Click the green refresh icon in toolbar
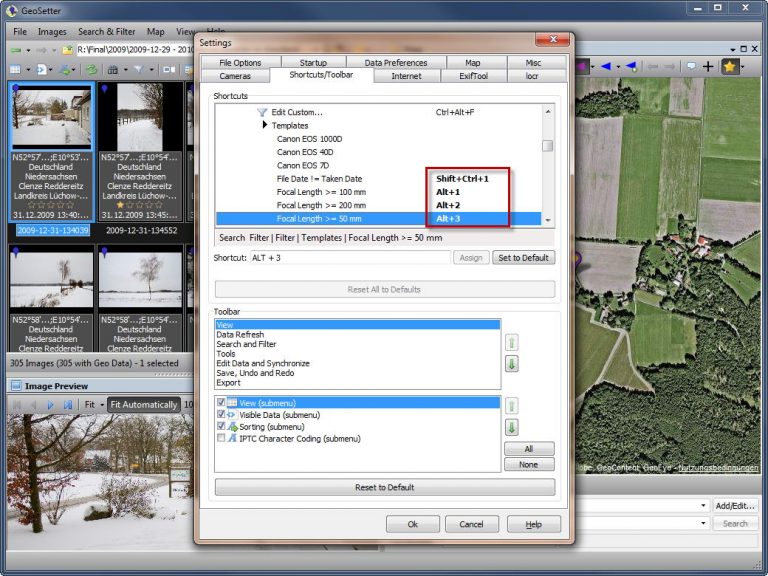Screen dimensions: 768x576 pos(92,69)
